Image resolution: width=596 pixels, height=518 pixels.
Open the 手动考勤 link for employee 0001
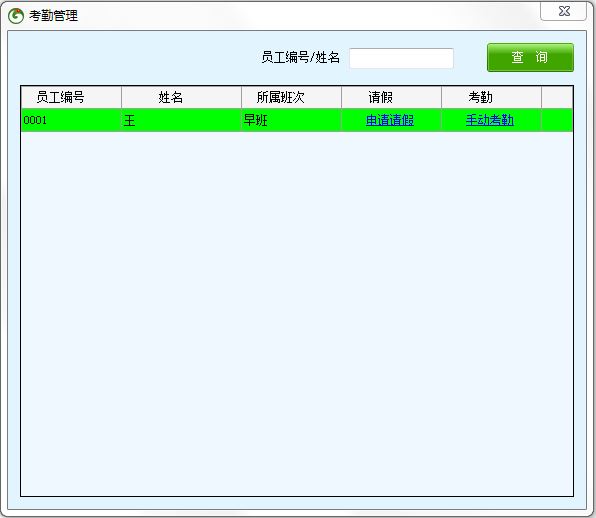pyautogui.click(x=490, y=120)
